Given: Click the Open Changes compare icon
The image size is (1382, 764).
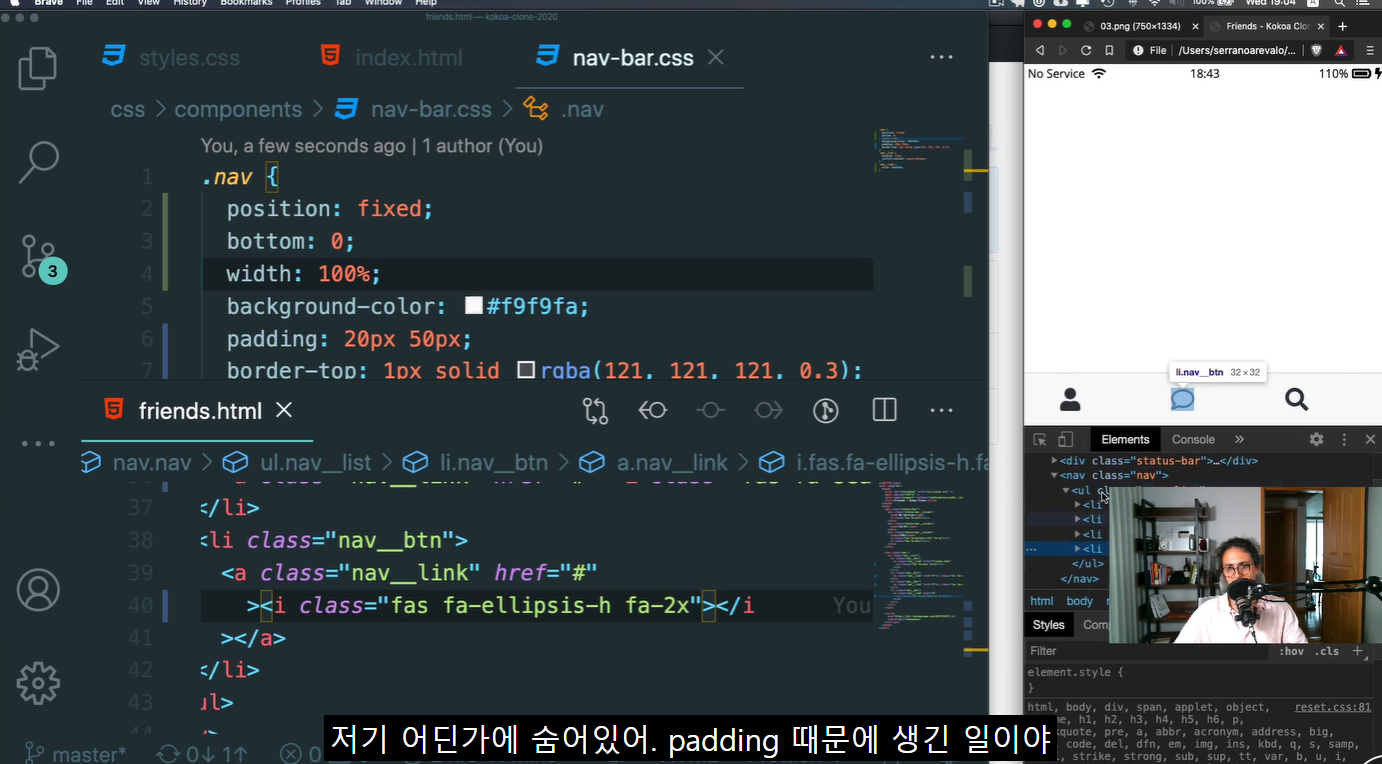Looking at the screenshot, I should [595, 410].
